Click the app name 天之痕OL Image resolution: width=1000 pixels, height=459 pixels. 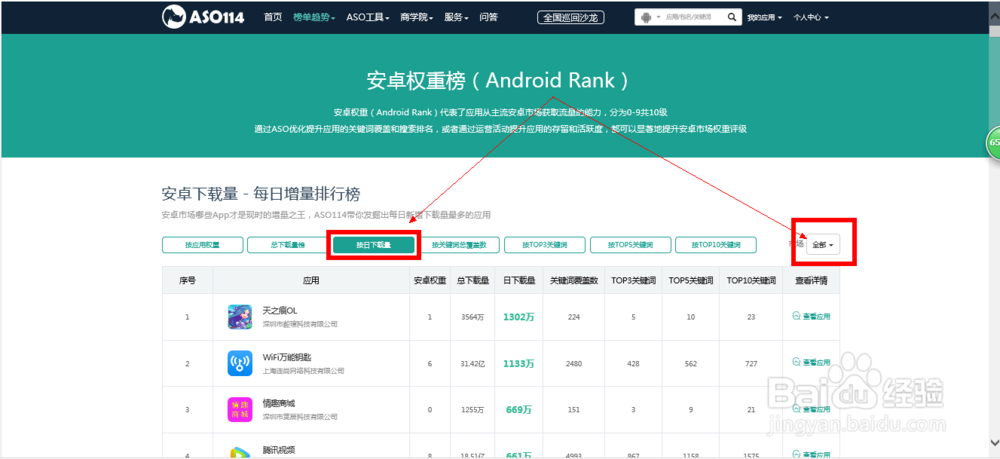pos(280,311)
